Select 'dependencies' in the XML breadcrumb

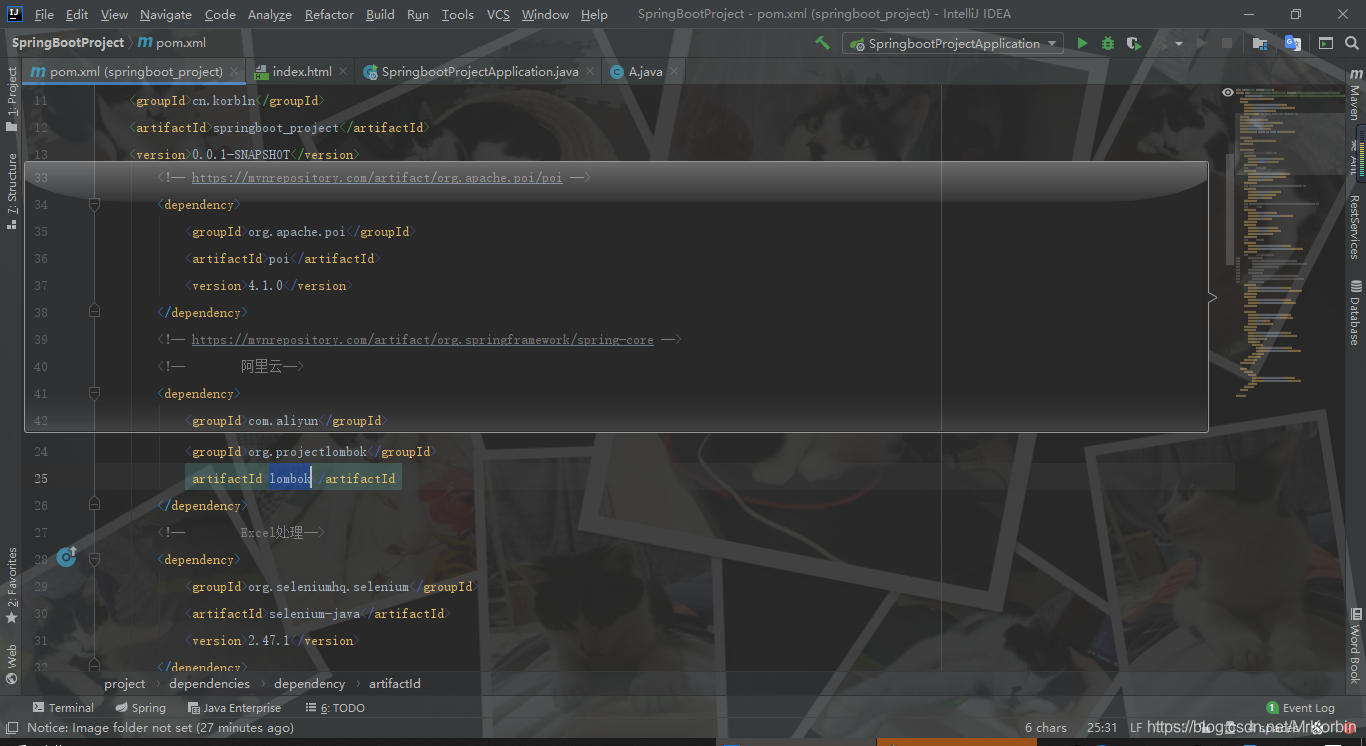209,684
